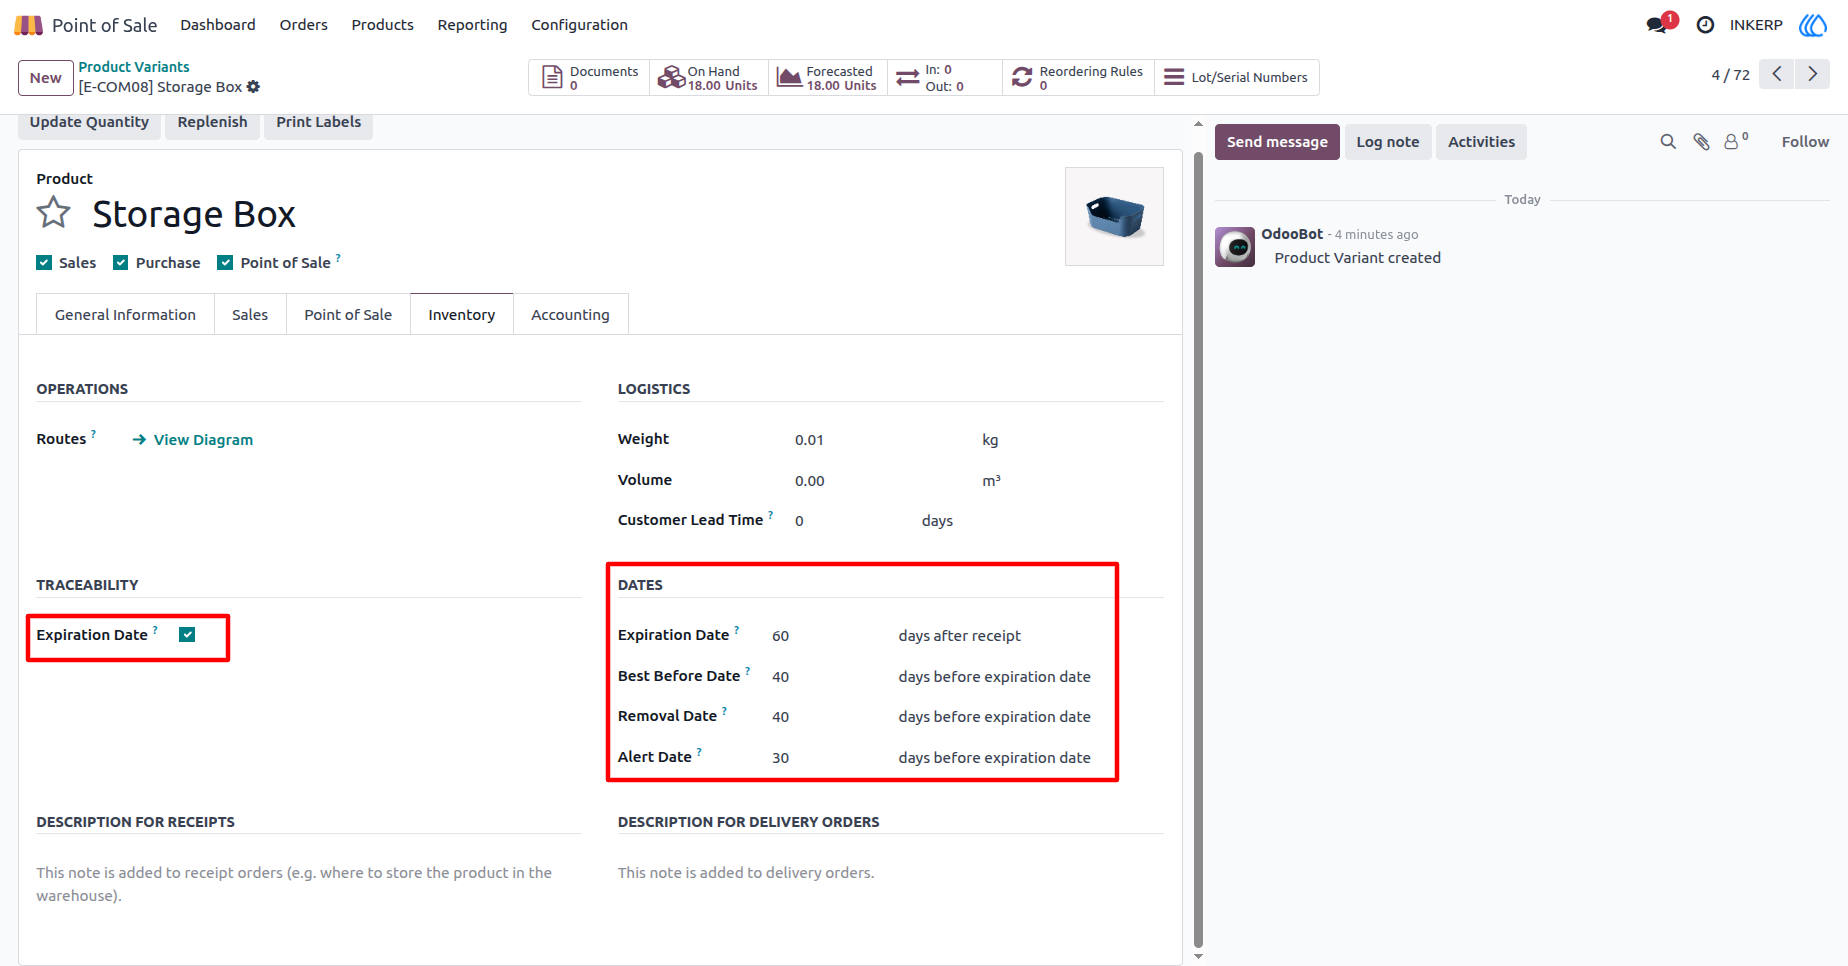Screen dimensions: 1848x966
Task: Click the New button
Action: pyautogui.click(x=46, y=78)
